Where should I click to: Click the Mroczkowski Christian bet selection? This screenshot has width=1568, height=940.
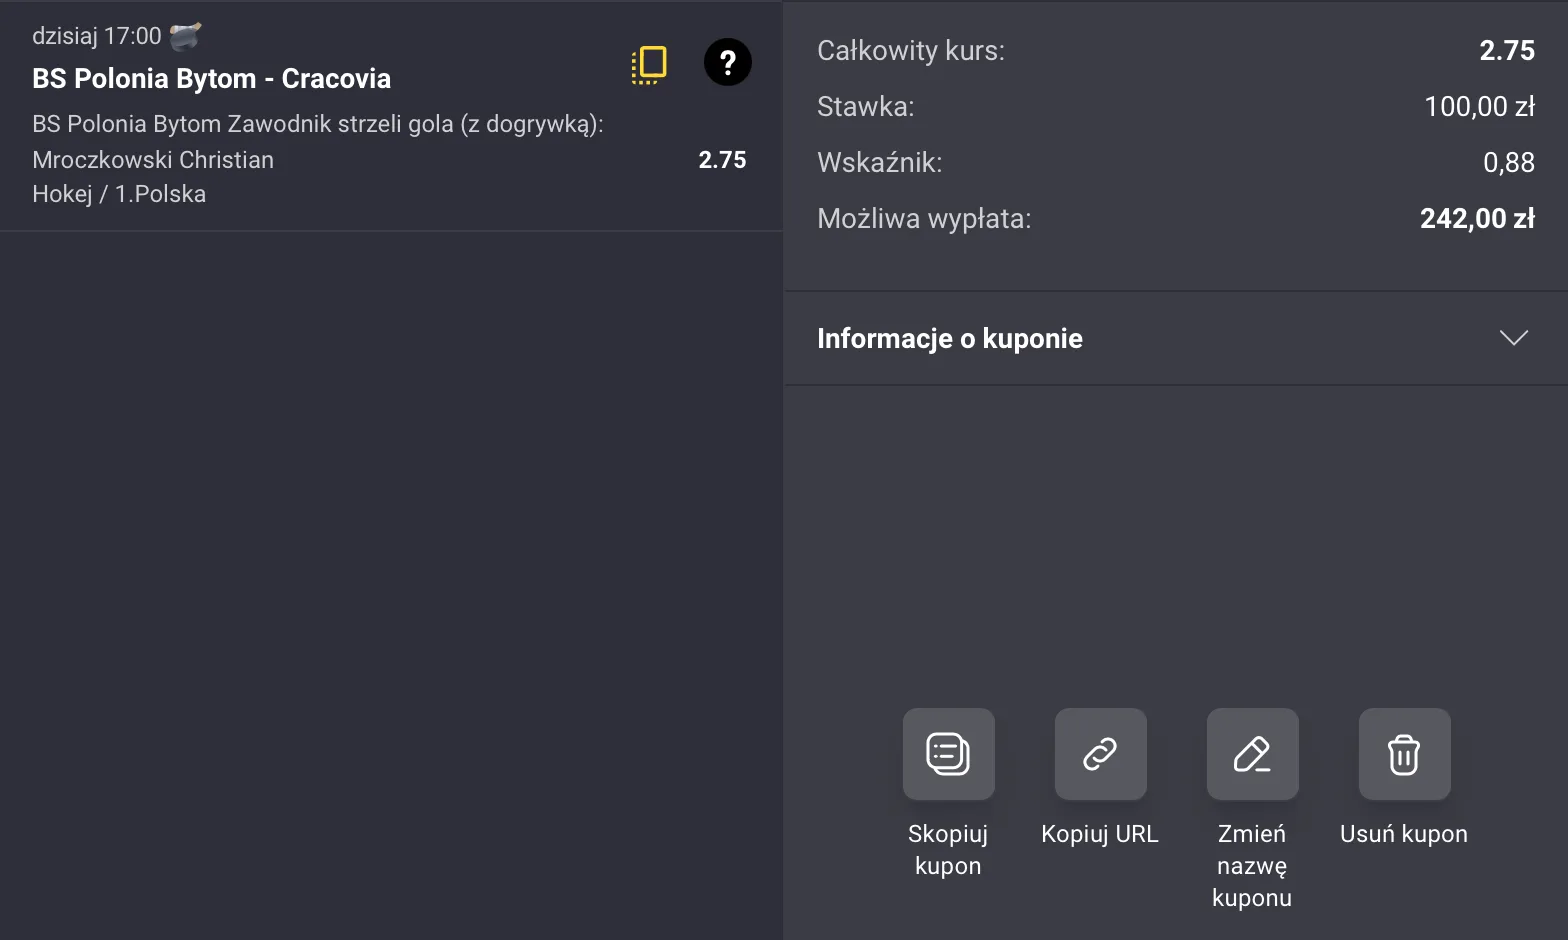153,160
